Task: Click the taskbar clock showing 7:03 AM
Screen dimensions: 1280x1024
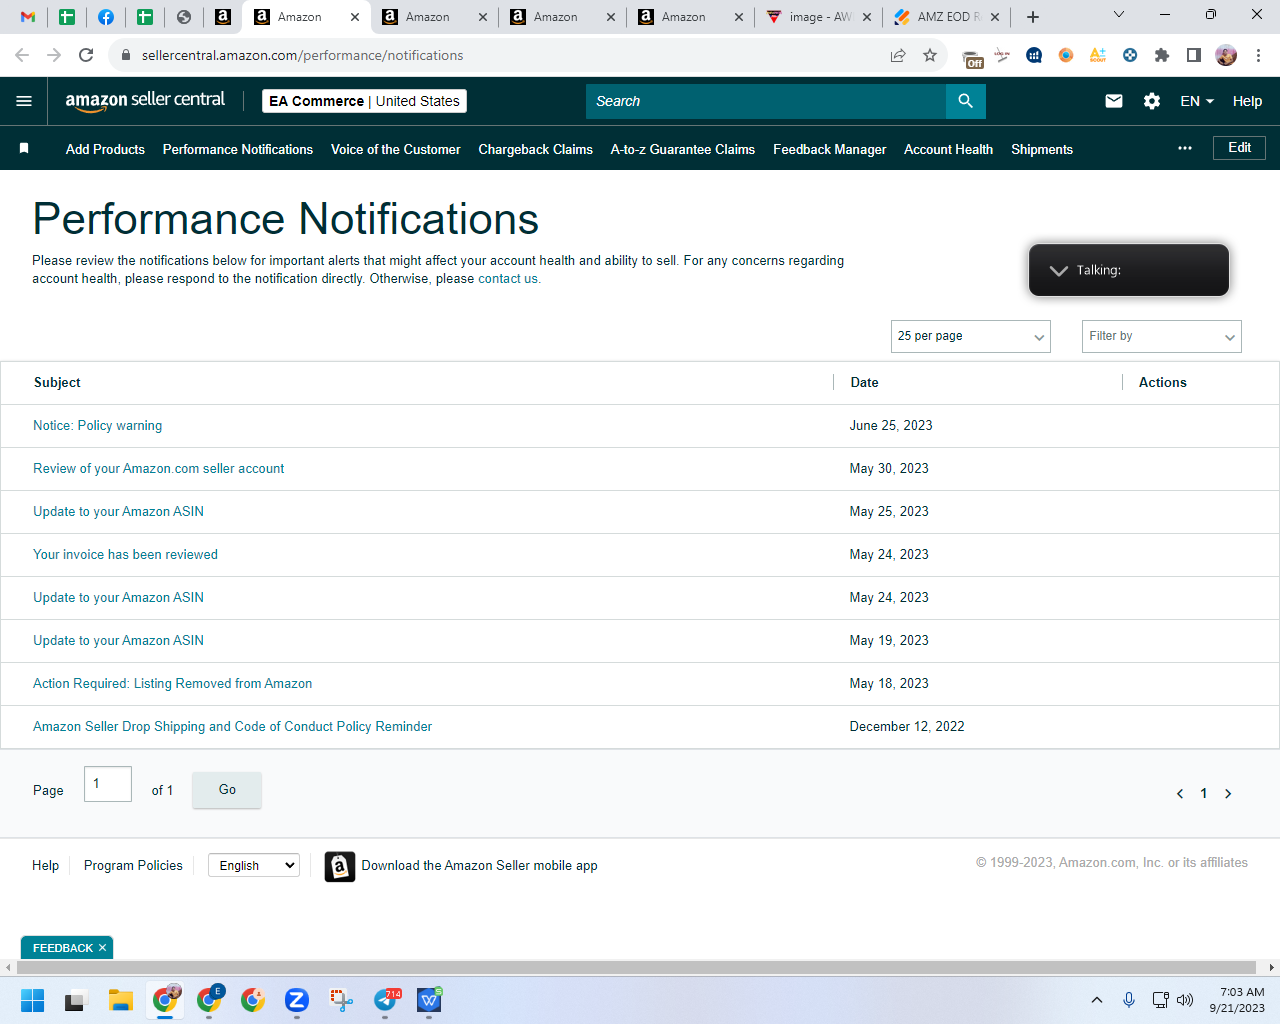Action: (1237, 1000)
